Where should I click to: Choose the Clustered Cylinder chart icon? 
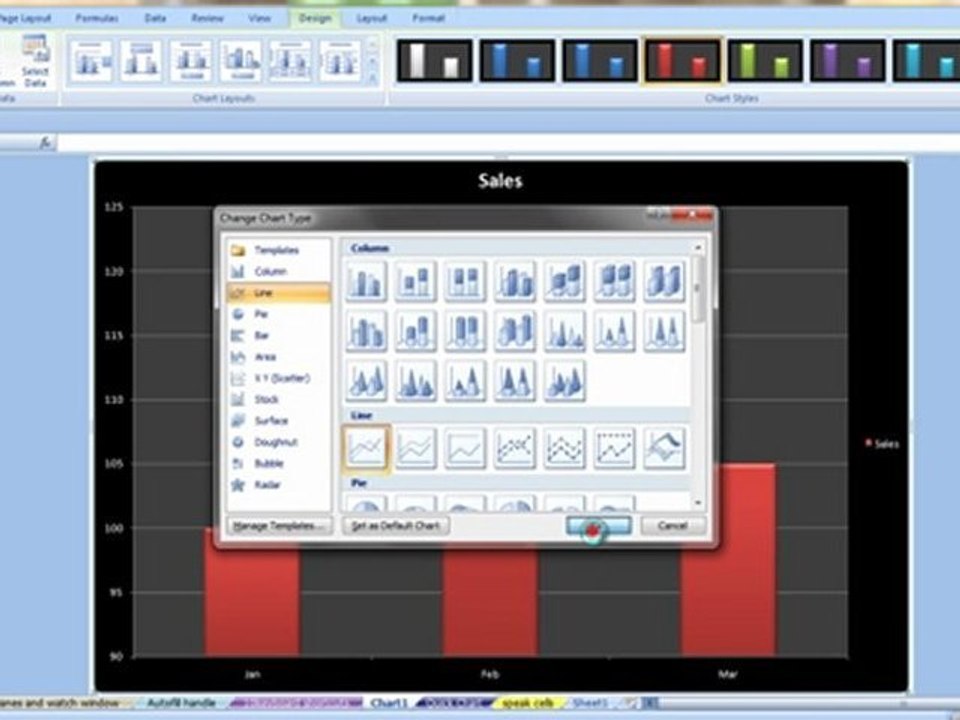tap(366, 331)
